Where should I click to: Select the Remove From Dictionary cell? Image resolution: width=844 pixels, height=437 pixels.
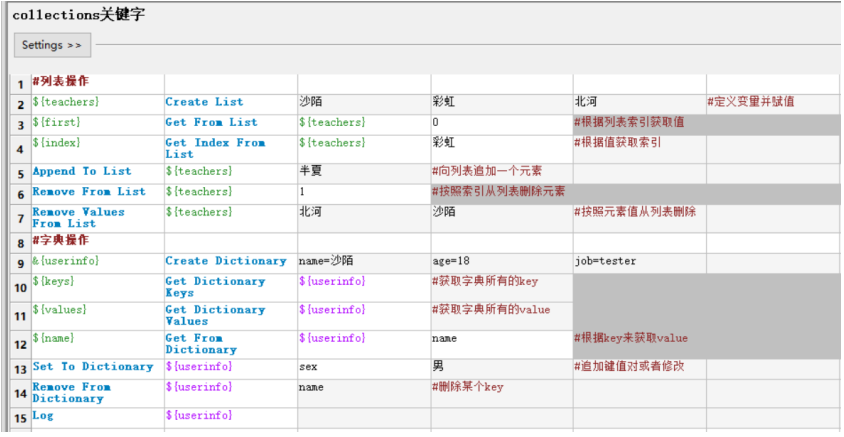(97, 393)
